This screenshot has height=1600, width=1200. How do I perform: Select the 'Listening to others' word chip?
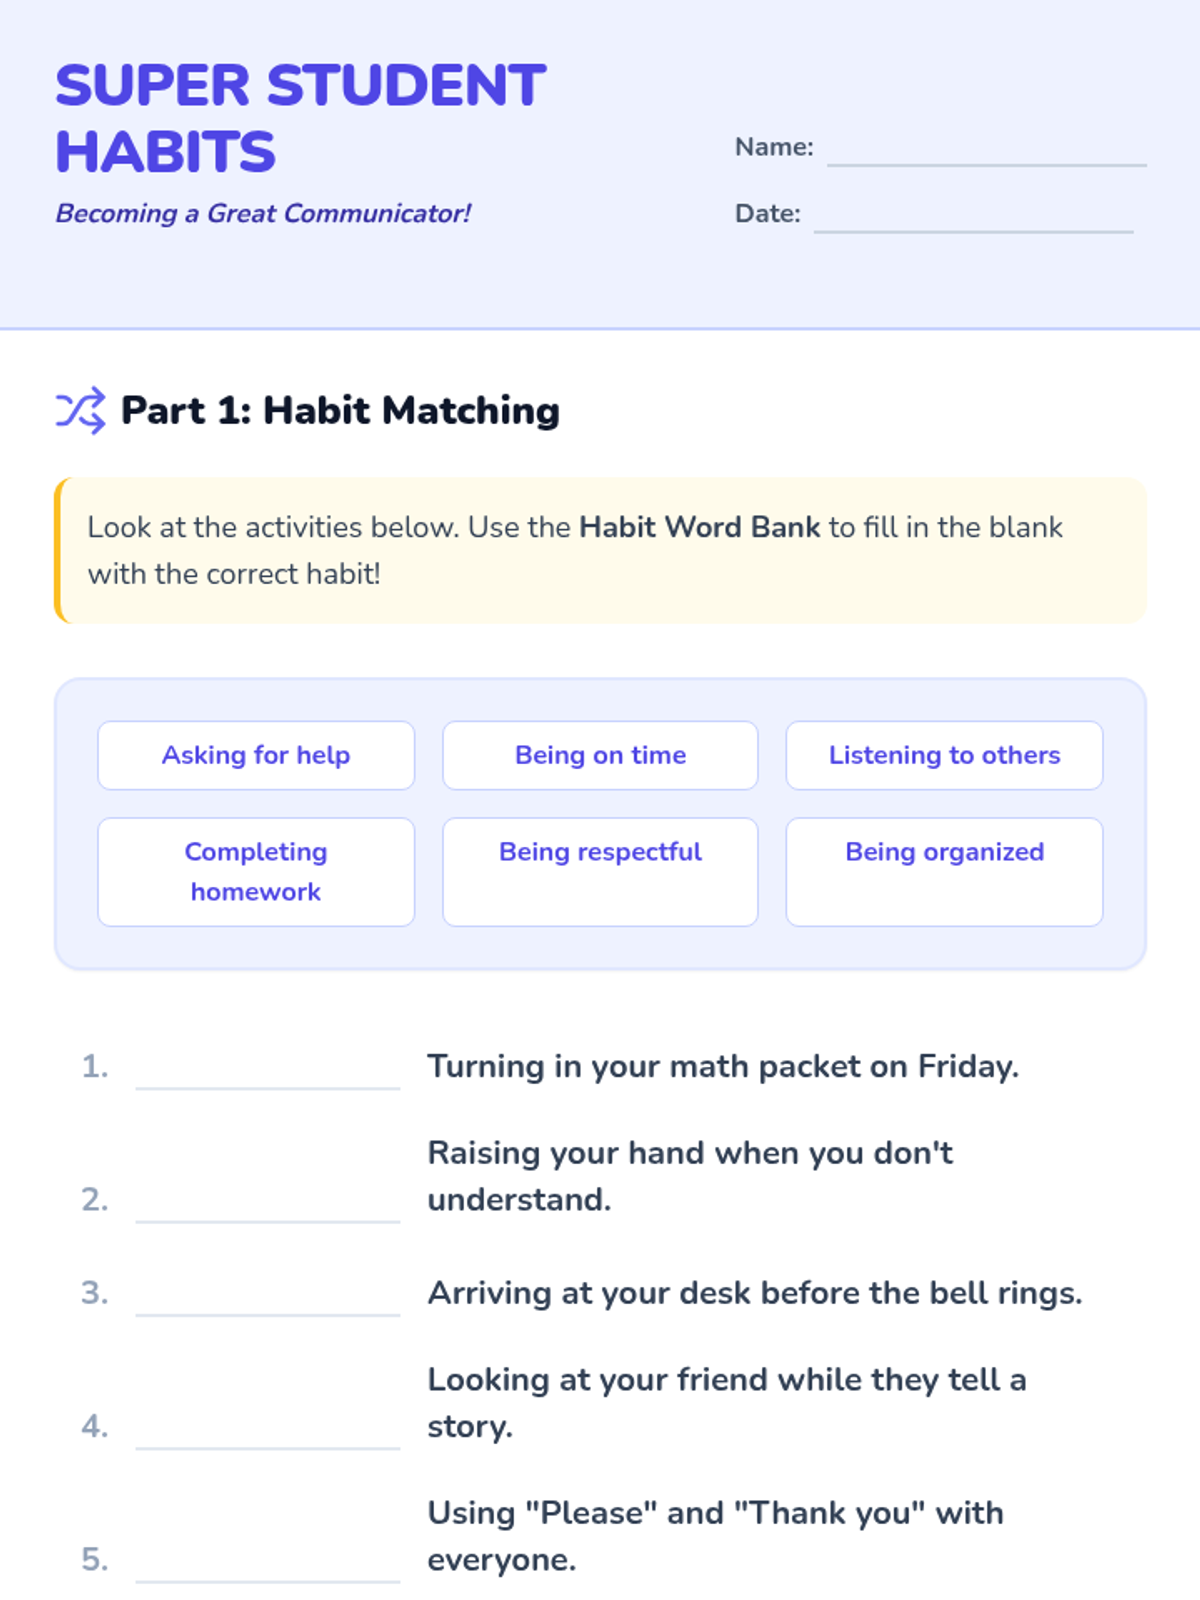[944, 755]
